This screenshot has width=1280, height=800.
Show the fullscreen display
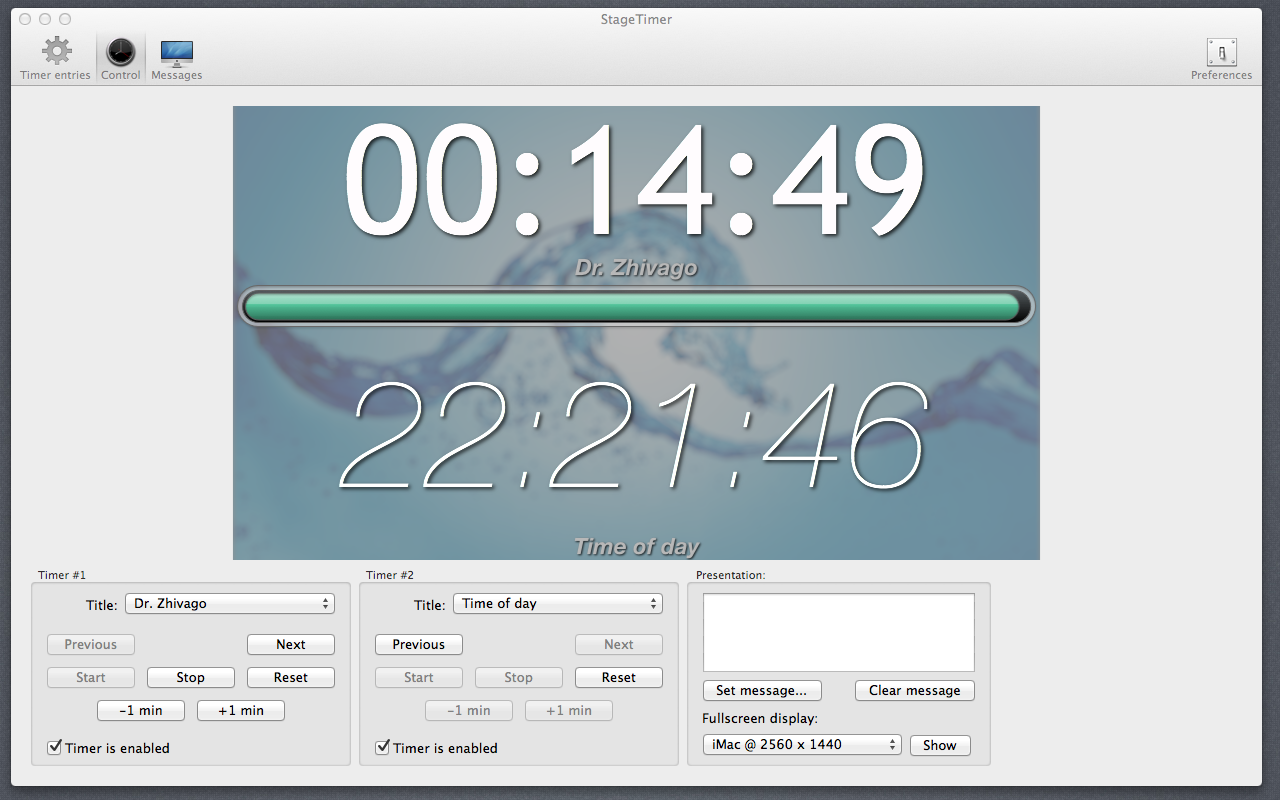pyautogui.click(x=940, y=745)
